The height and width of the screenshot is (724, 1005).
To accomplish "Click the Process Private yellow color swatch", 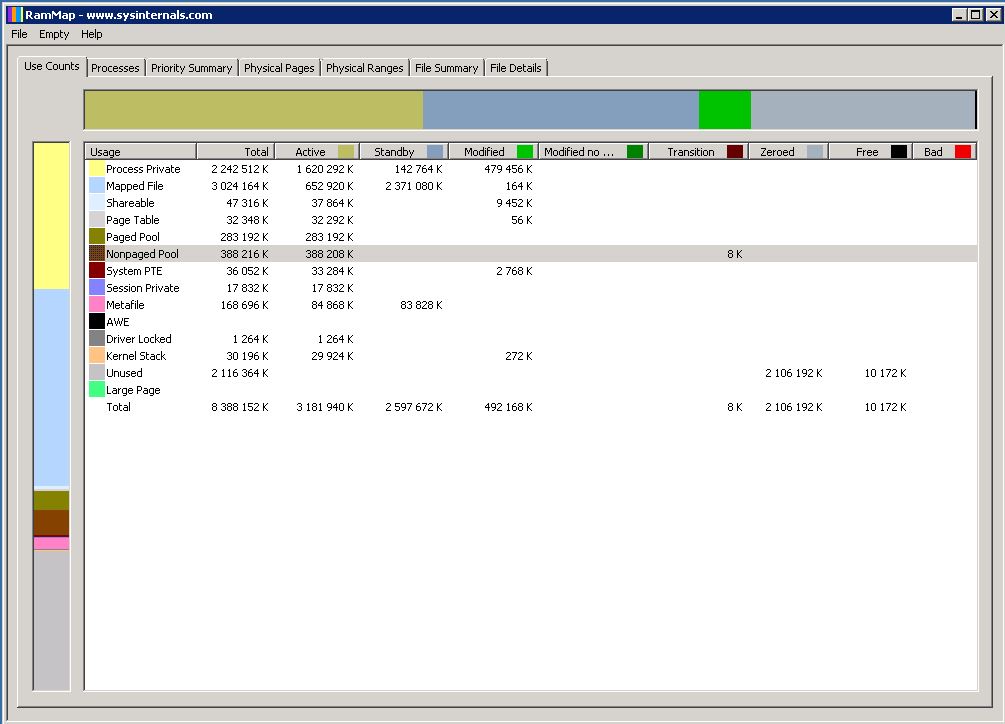I will (97, 169).
